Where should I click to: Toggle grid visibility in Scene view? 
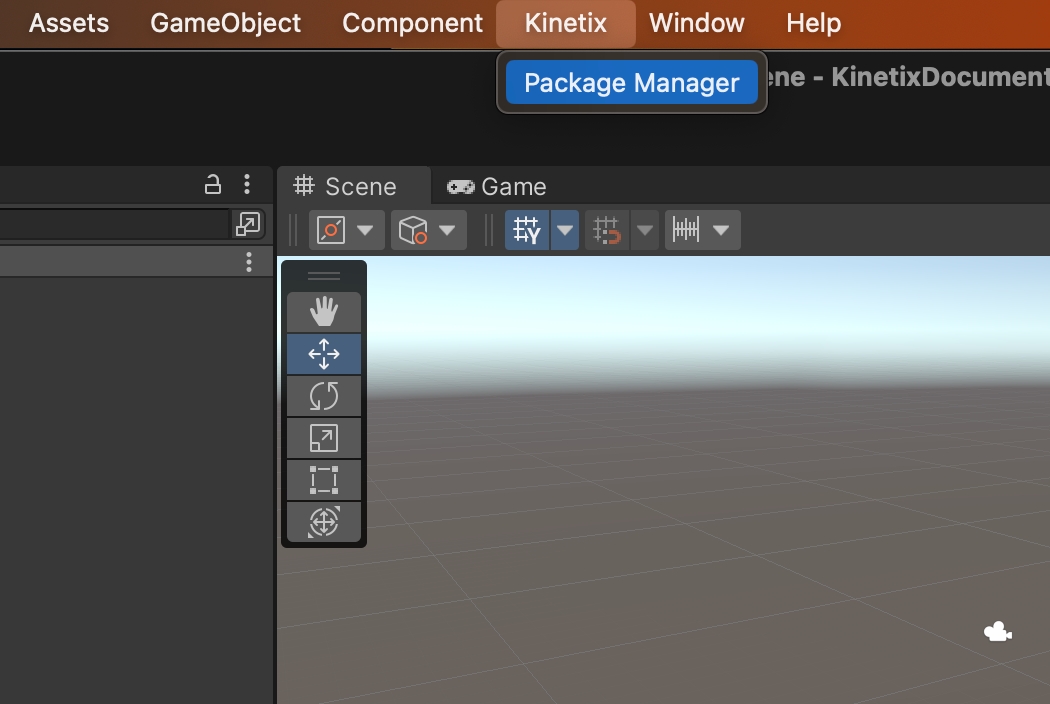click(x=526, y=231)
